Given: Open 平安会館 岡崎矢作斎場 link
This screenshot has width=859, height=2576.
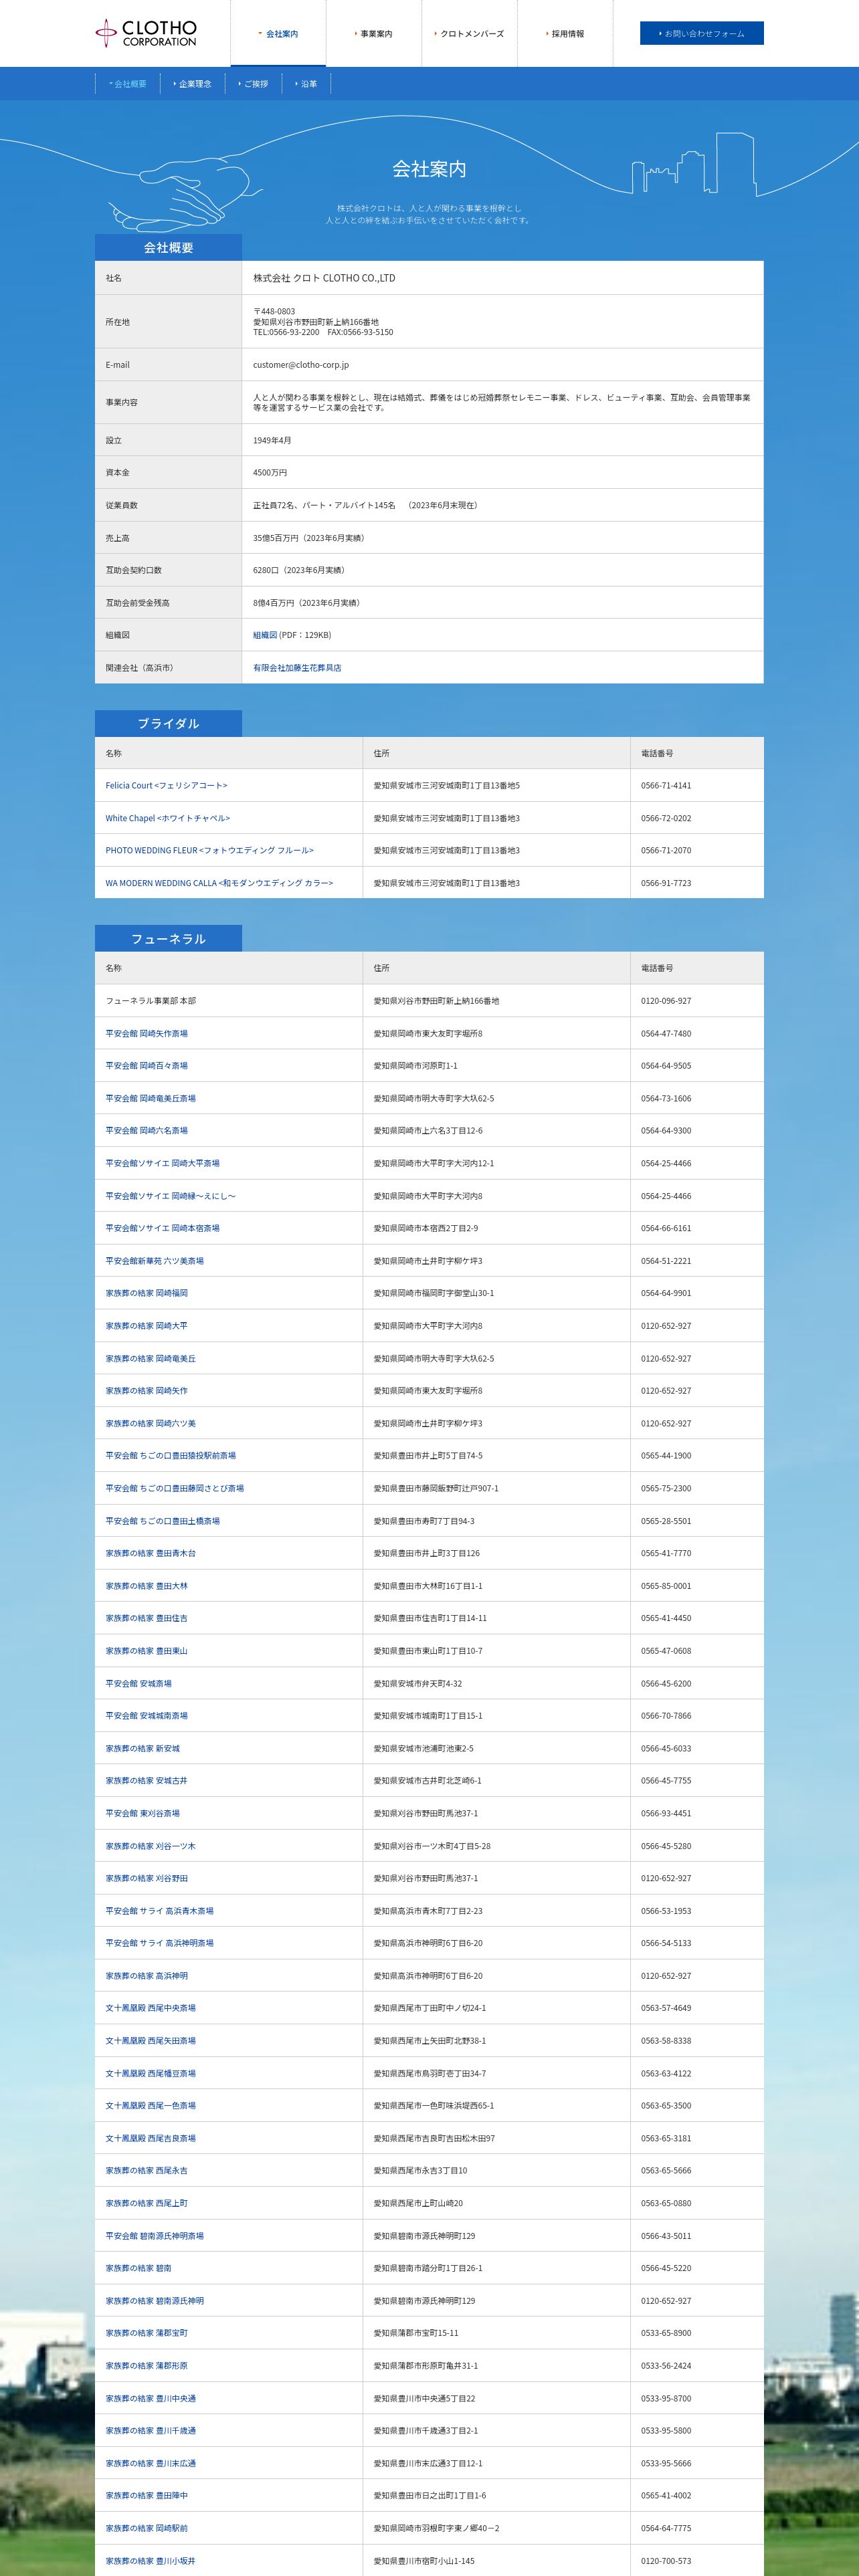Looking at the screenshot, I should (x=147, y=1034).
